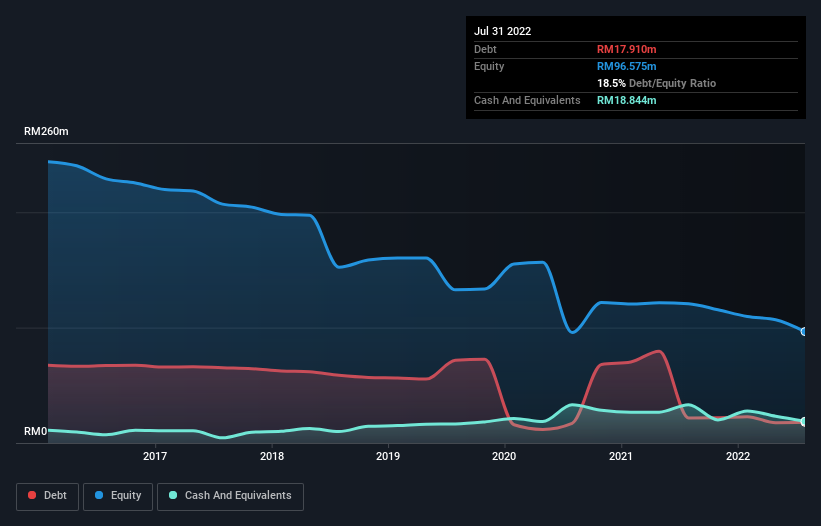
Task: Click the Jul 31 2022 tooltip date
Action: tap(503, 31)
